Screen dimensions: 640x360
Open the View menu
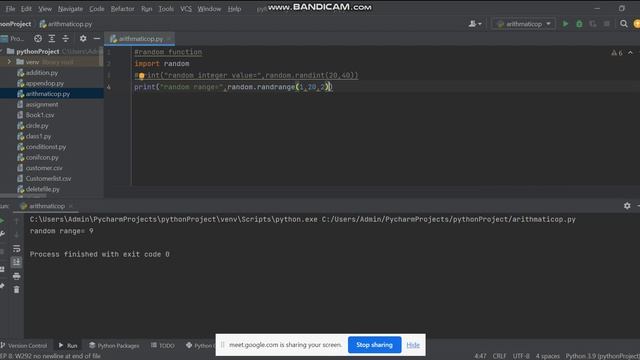pyautogui.click(x=45, y=9)
